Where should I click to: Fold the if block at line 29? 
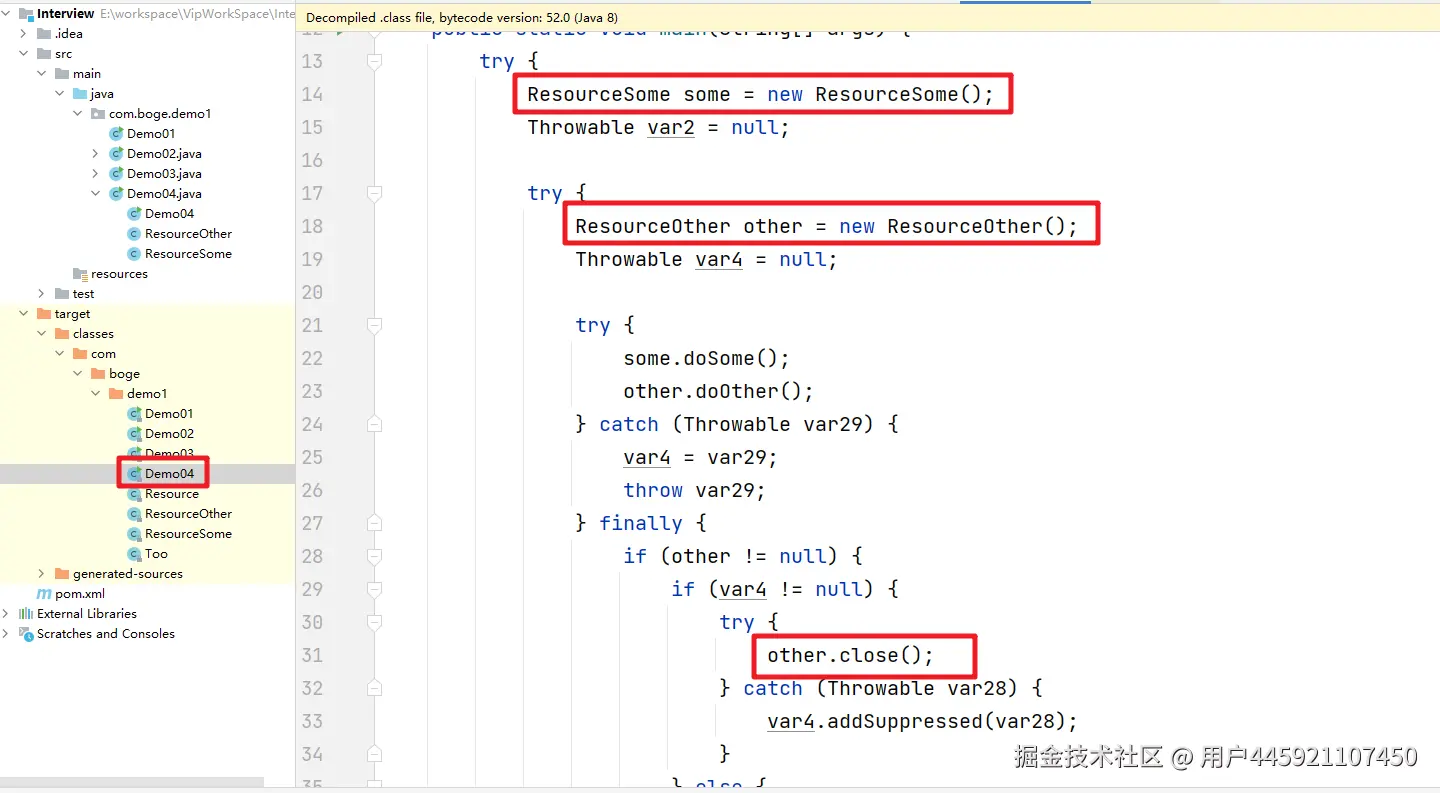pos(374,589)
